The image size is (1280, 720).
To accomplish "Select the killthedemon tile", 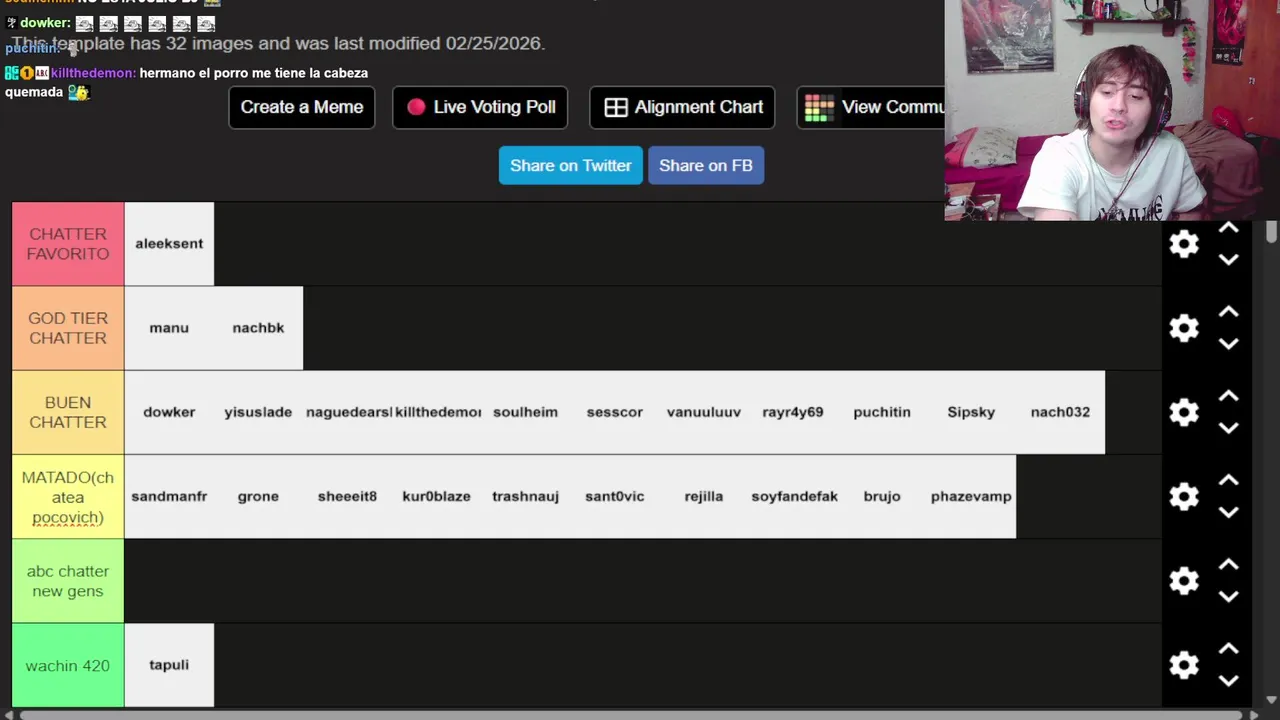I will [437, 412].
